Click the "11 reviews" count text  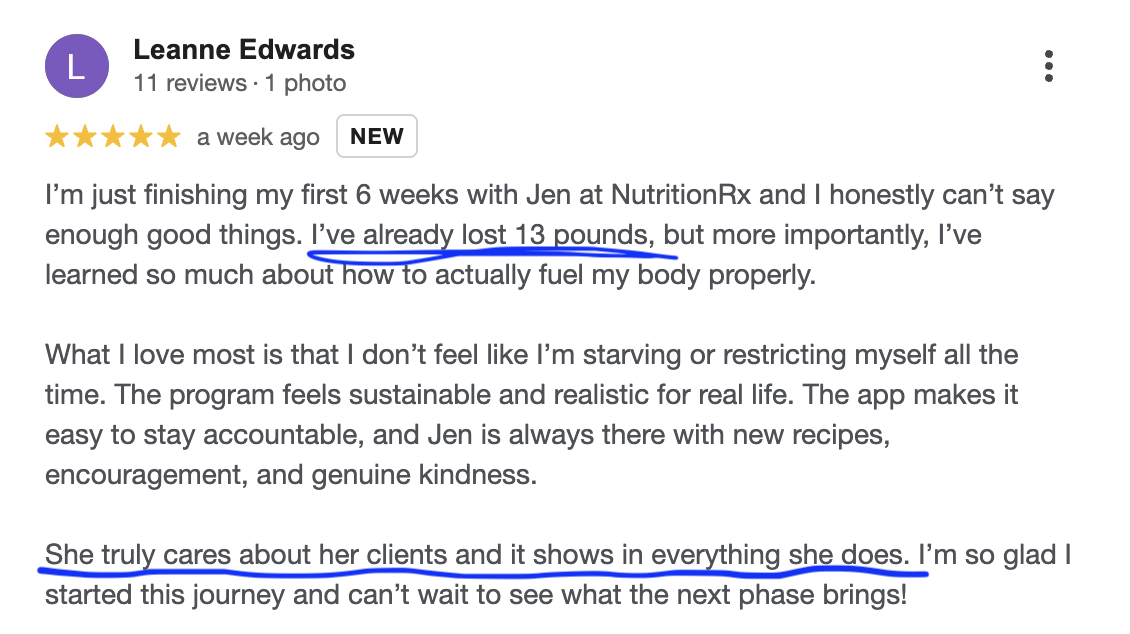pyautogui.click(x=190, y=84)
